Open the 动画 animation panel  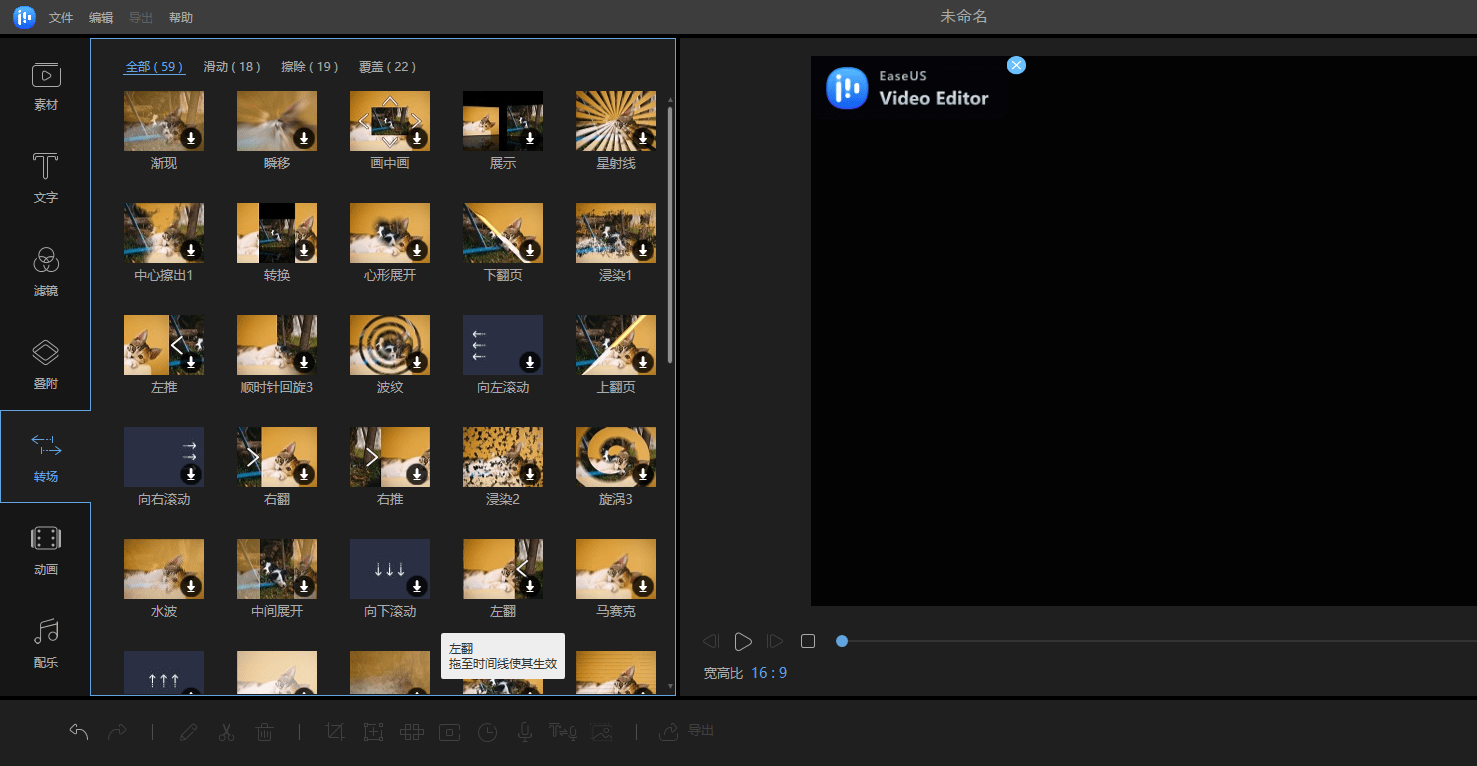pos(46,551)
